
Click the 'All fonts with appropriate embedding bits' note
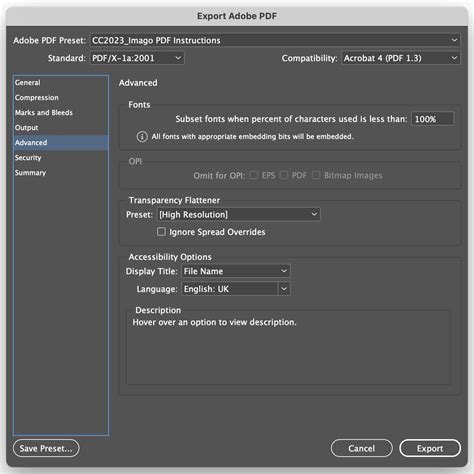(x=253, y=137)
